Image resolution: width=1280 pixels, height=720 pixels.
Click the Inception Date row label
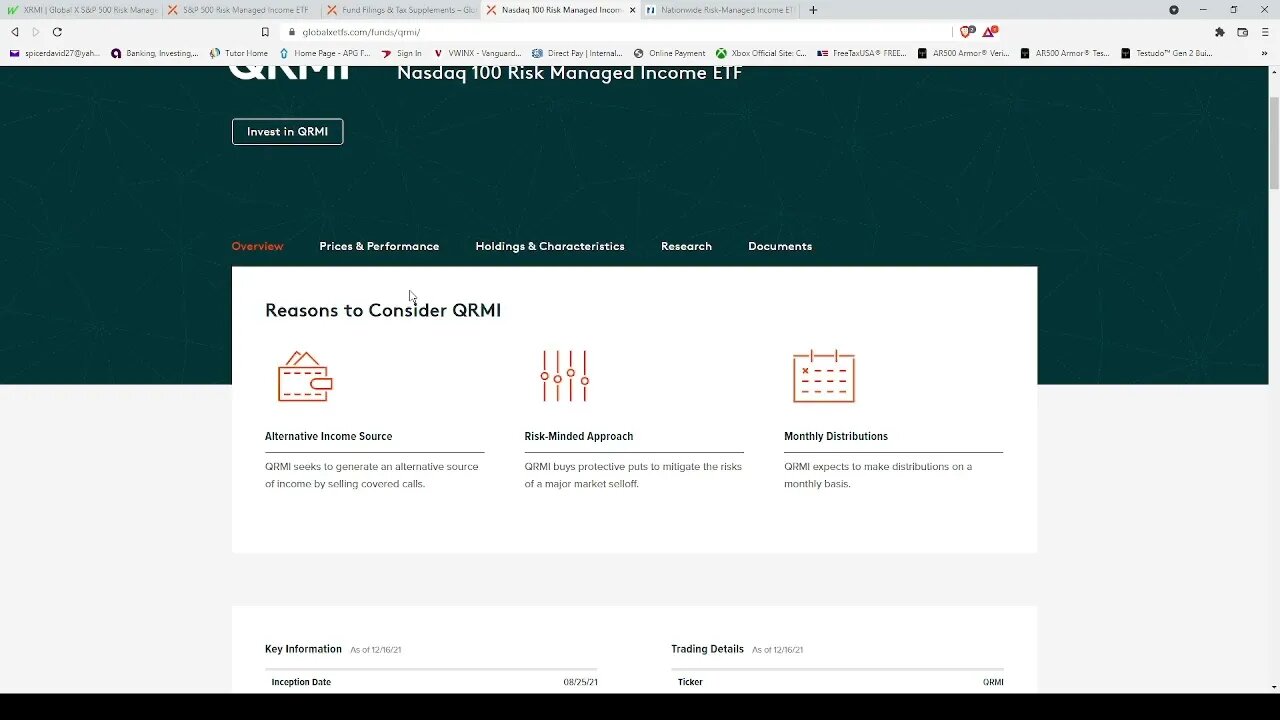(301, 682)
